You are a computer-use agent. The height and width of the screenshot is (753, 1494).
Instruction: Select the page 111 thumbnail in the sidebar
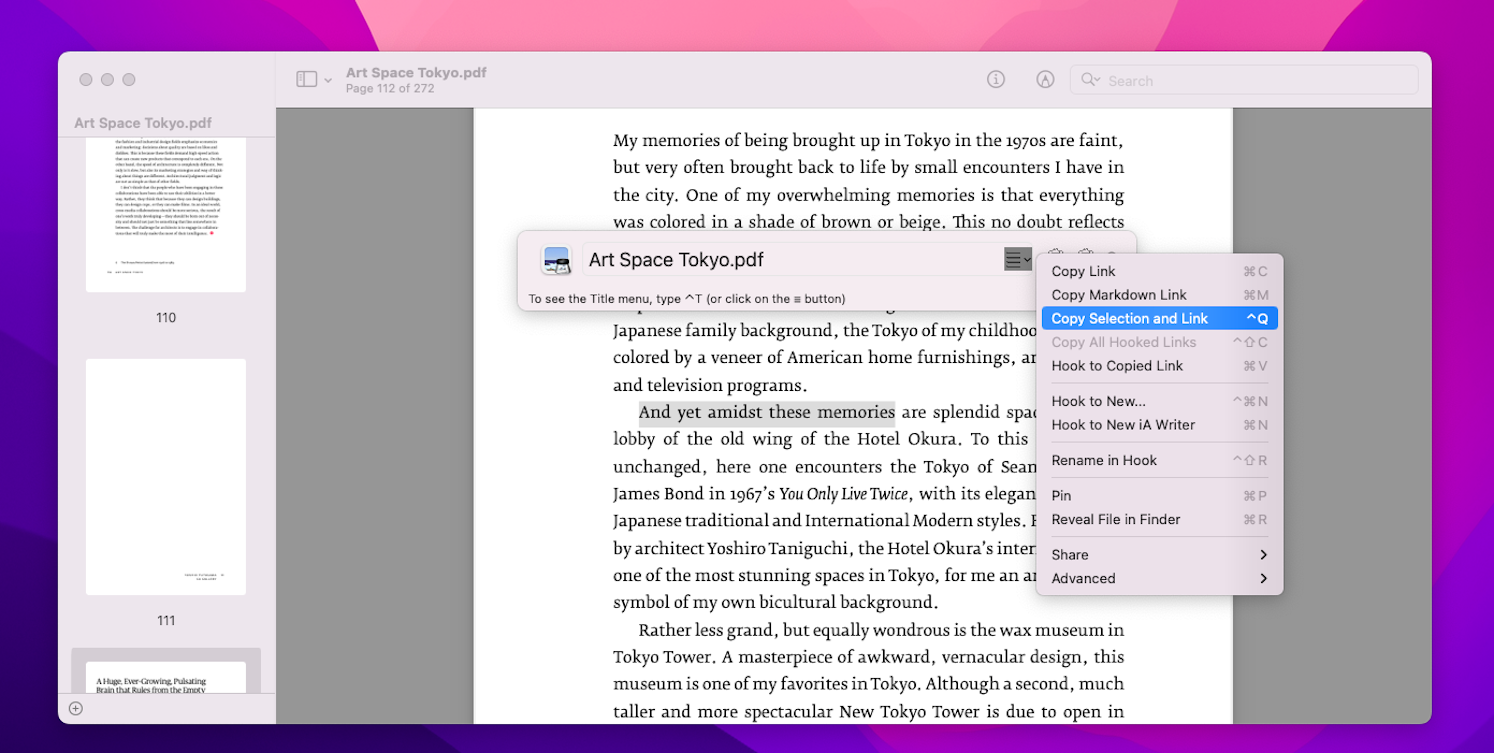pos(165,477)
